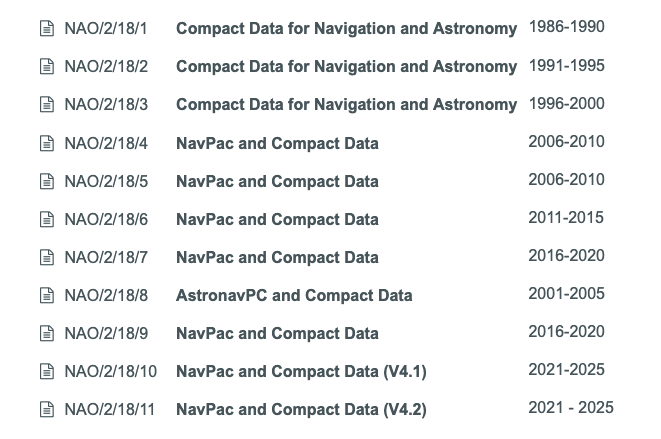This screenshot has height=439, width=661.
Task: Select the file icon for NAO/2/18/6
Action: coord(45,219)
